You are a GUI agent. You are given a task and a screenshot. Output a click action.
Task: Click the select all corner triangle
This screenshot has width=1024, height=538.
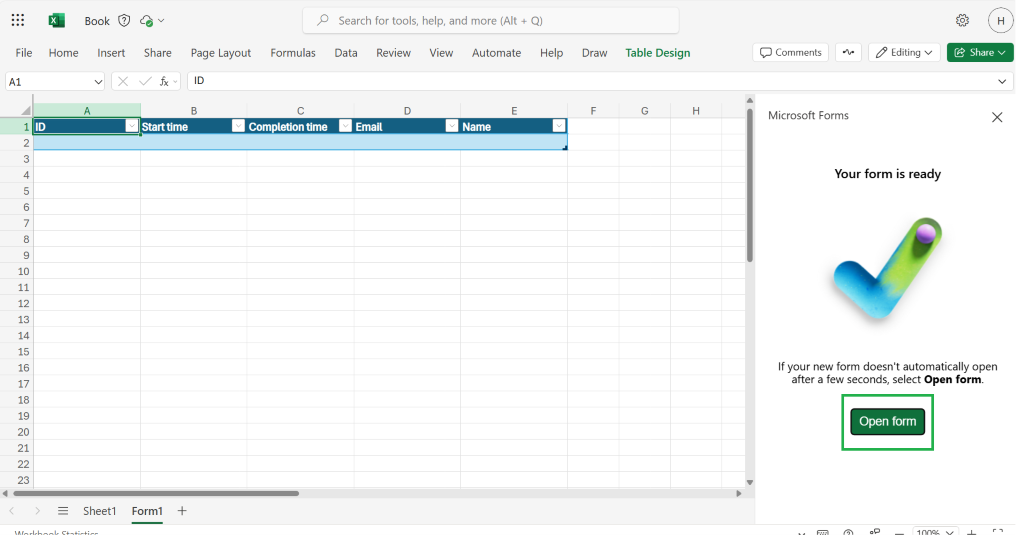click(x=25, y=110)
